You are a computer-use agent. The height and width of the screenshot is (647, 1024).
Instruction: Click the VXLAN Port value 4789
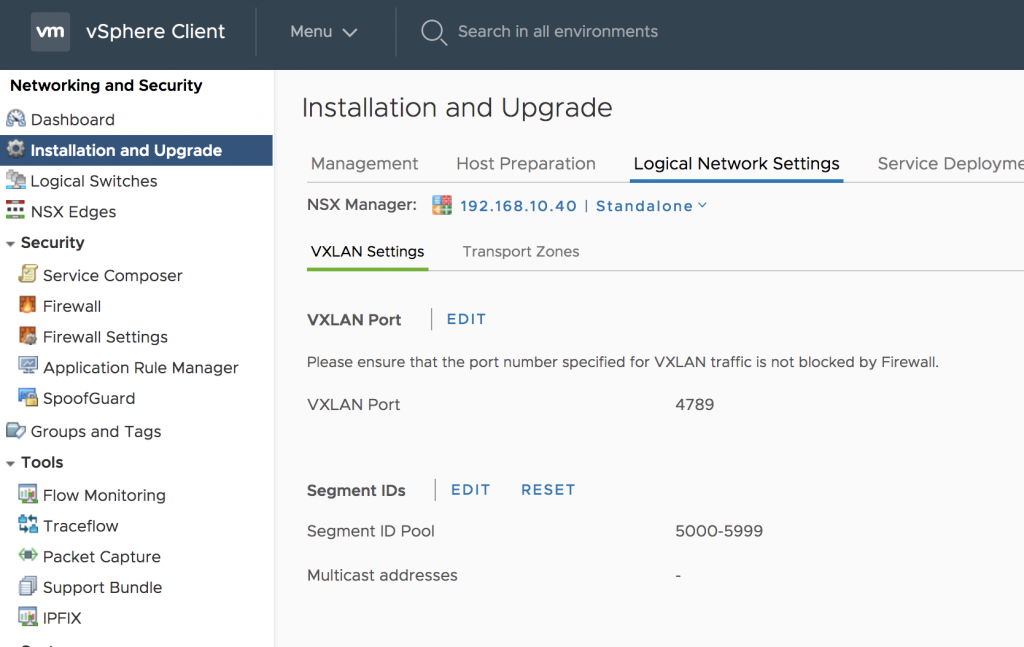coord(694,404)
